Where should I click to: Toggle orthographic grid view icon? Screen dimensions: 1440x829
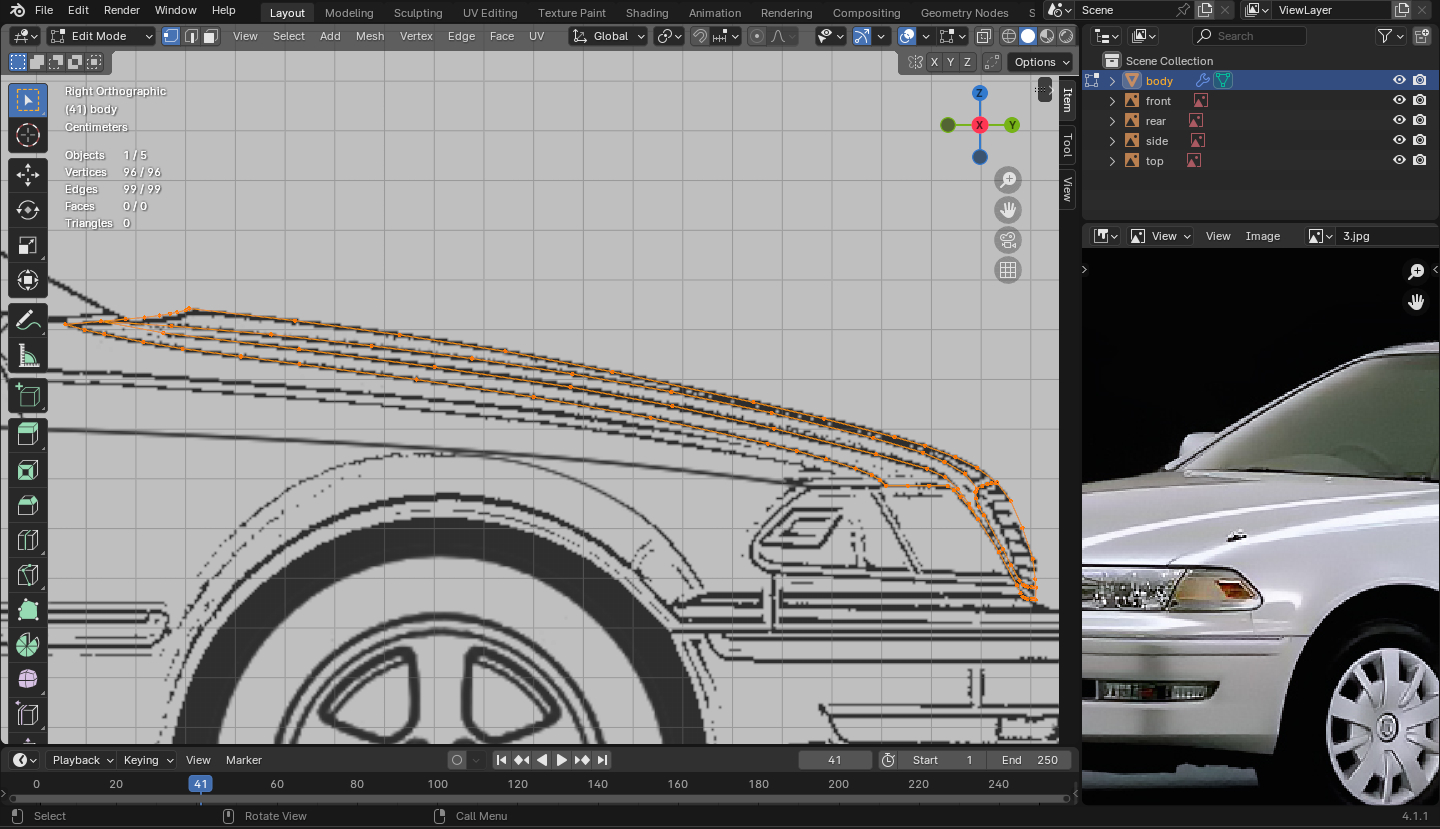[1008, 270]
